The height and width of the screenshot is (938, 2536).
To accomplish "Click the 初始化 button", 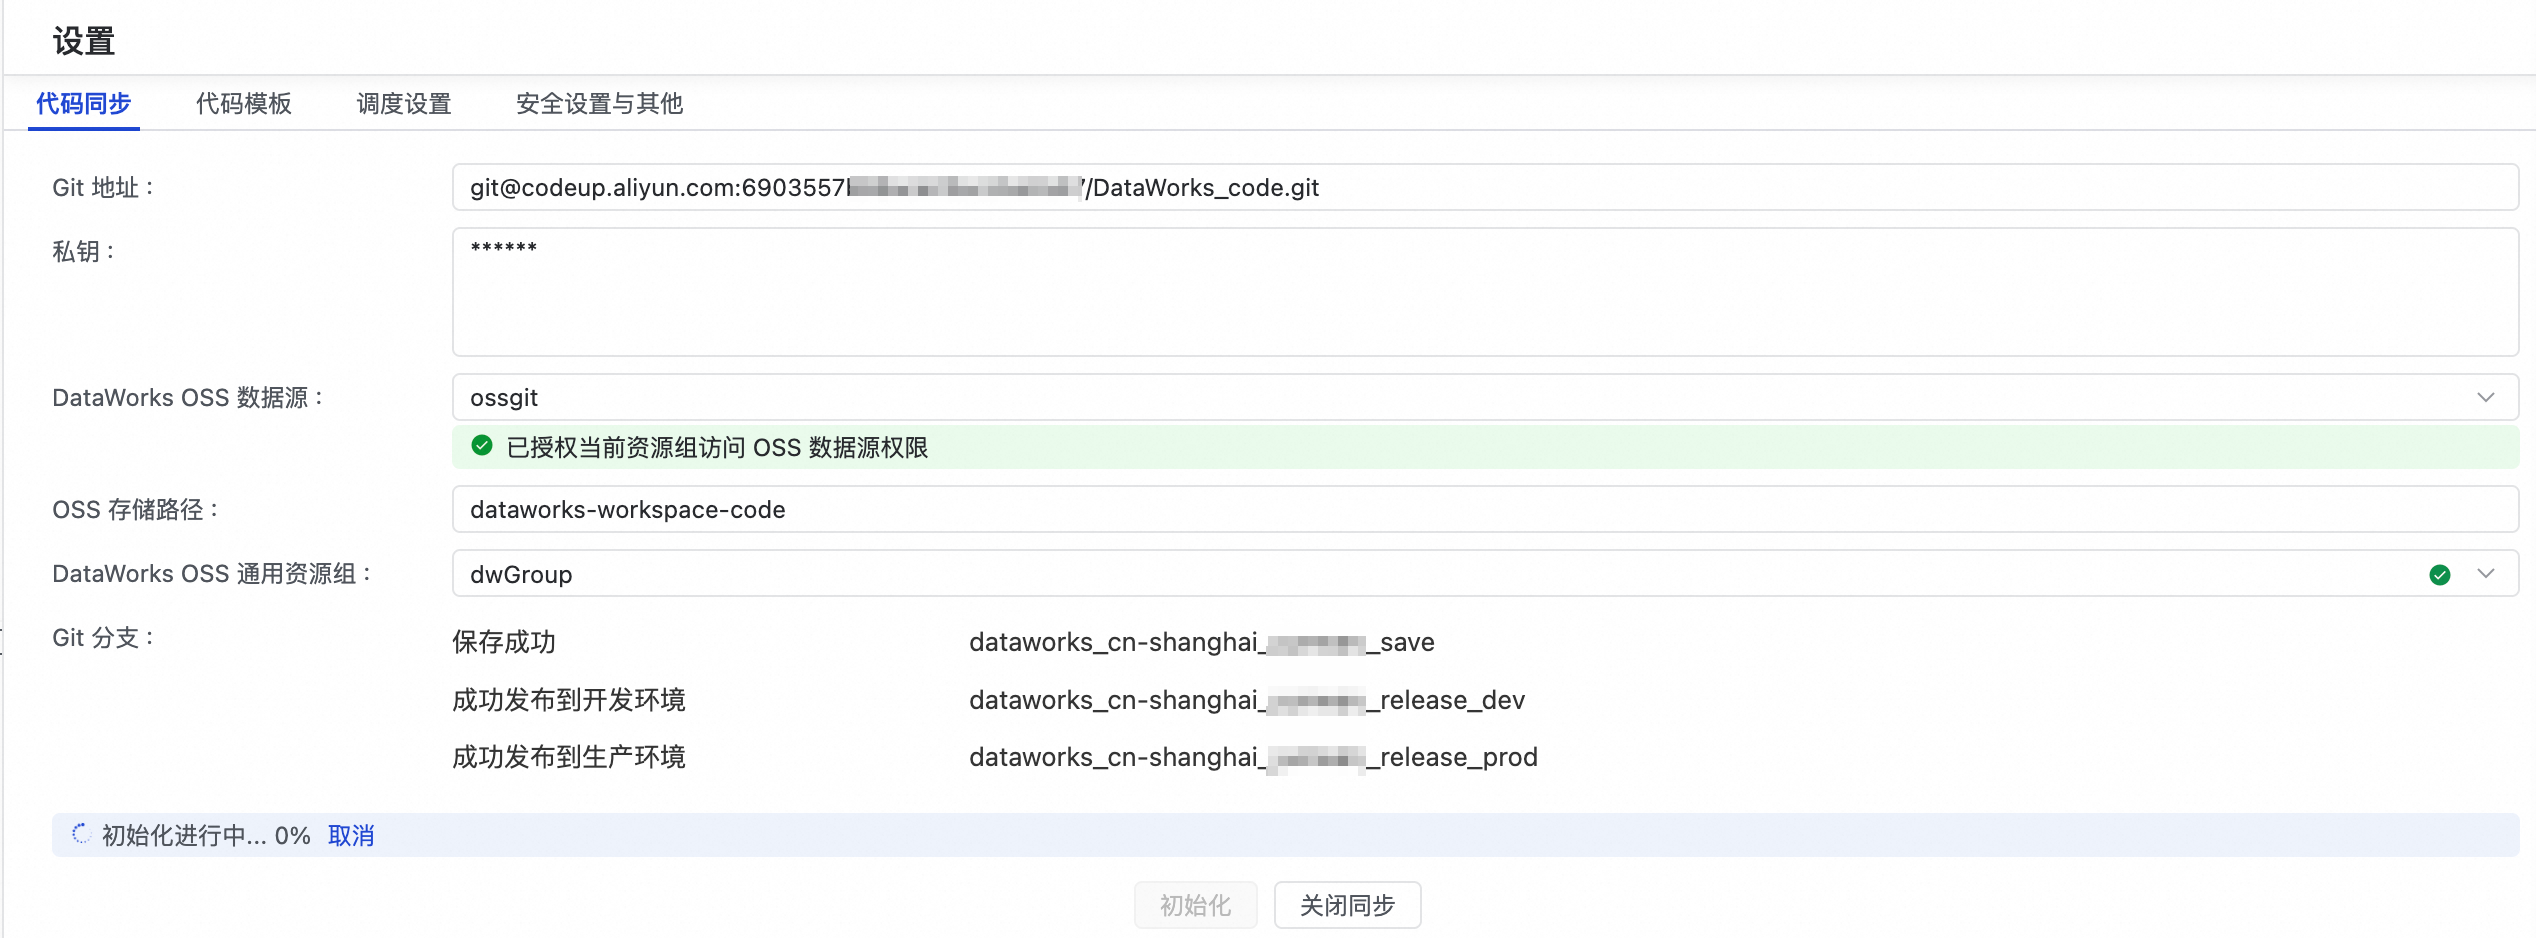I will tap(1195, 905).
